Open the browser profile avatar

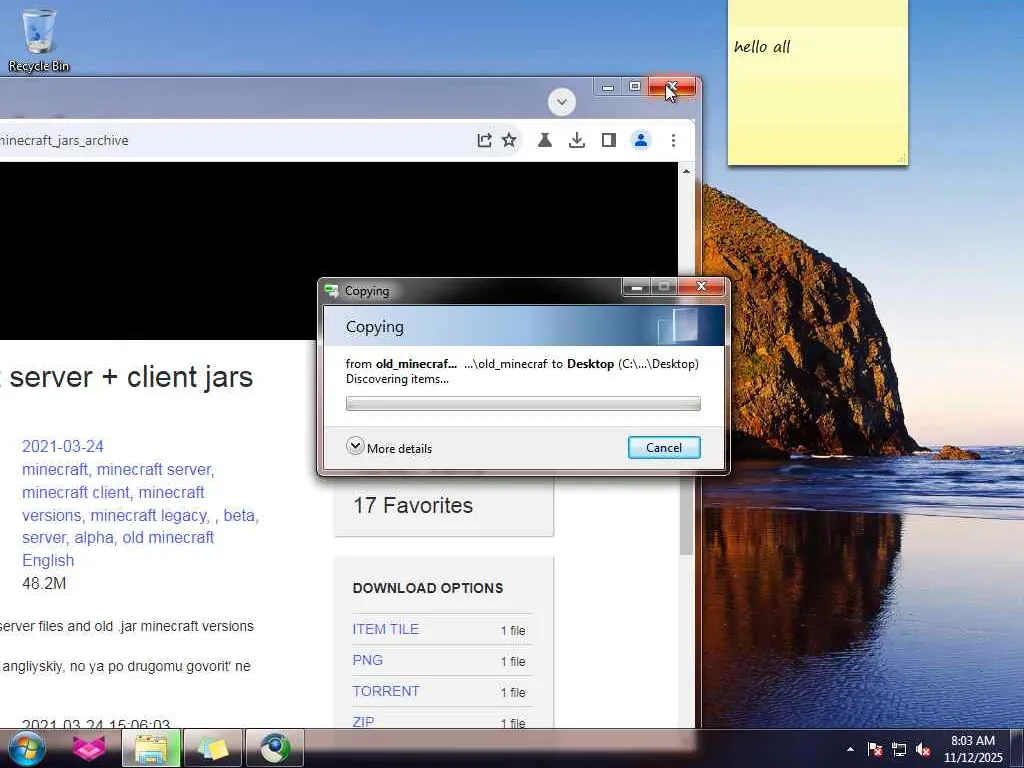[x=641, y=140]
